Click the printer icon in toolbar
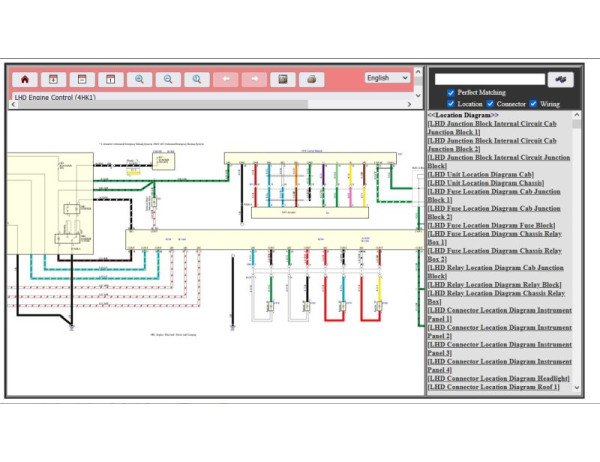Screen dimensions: 600x462 tap(312, 79)
